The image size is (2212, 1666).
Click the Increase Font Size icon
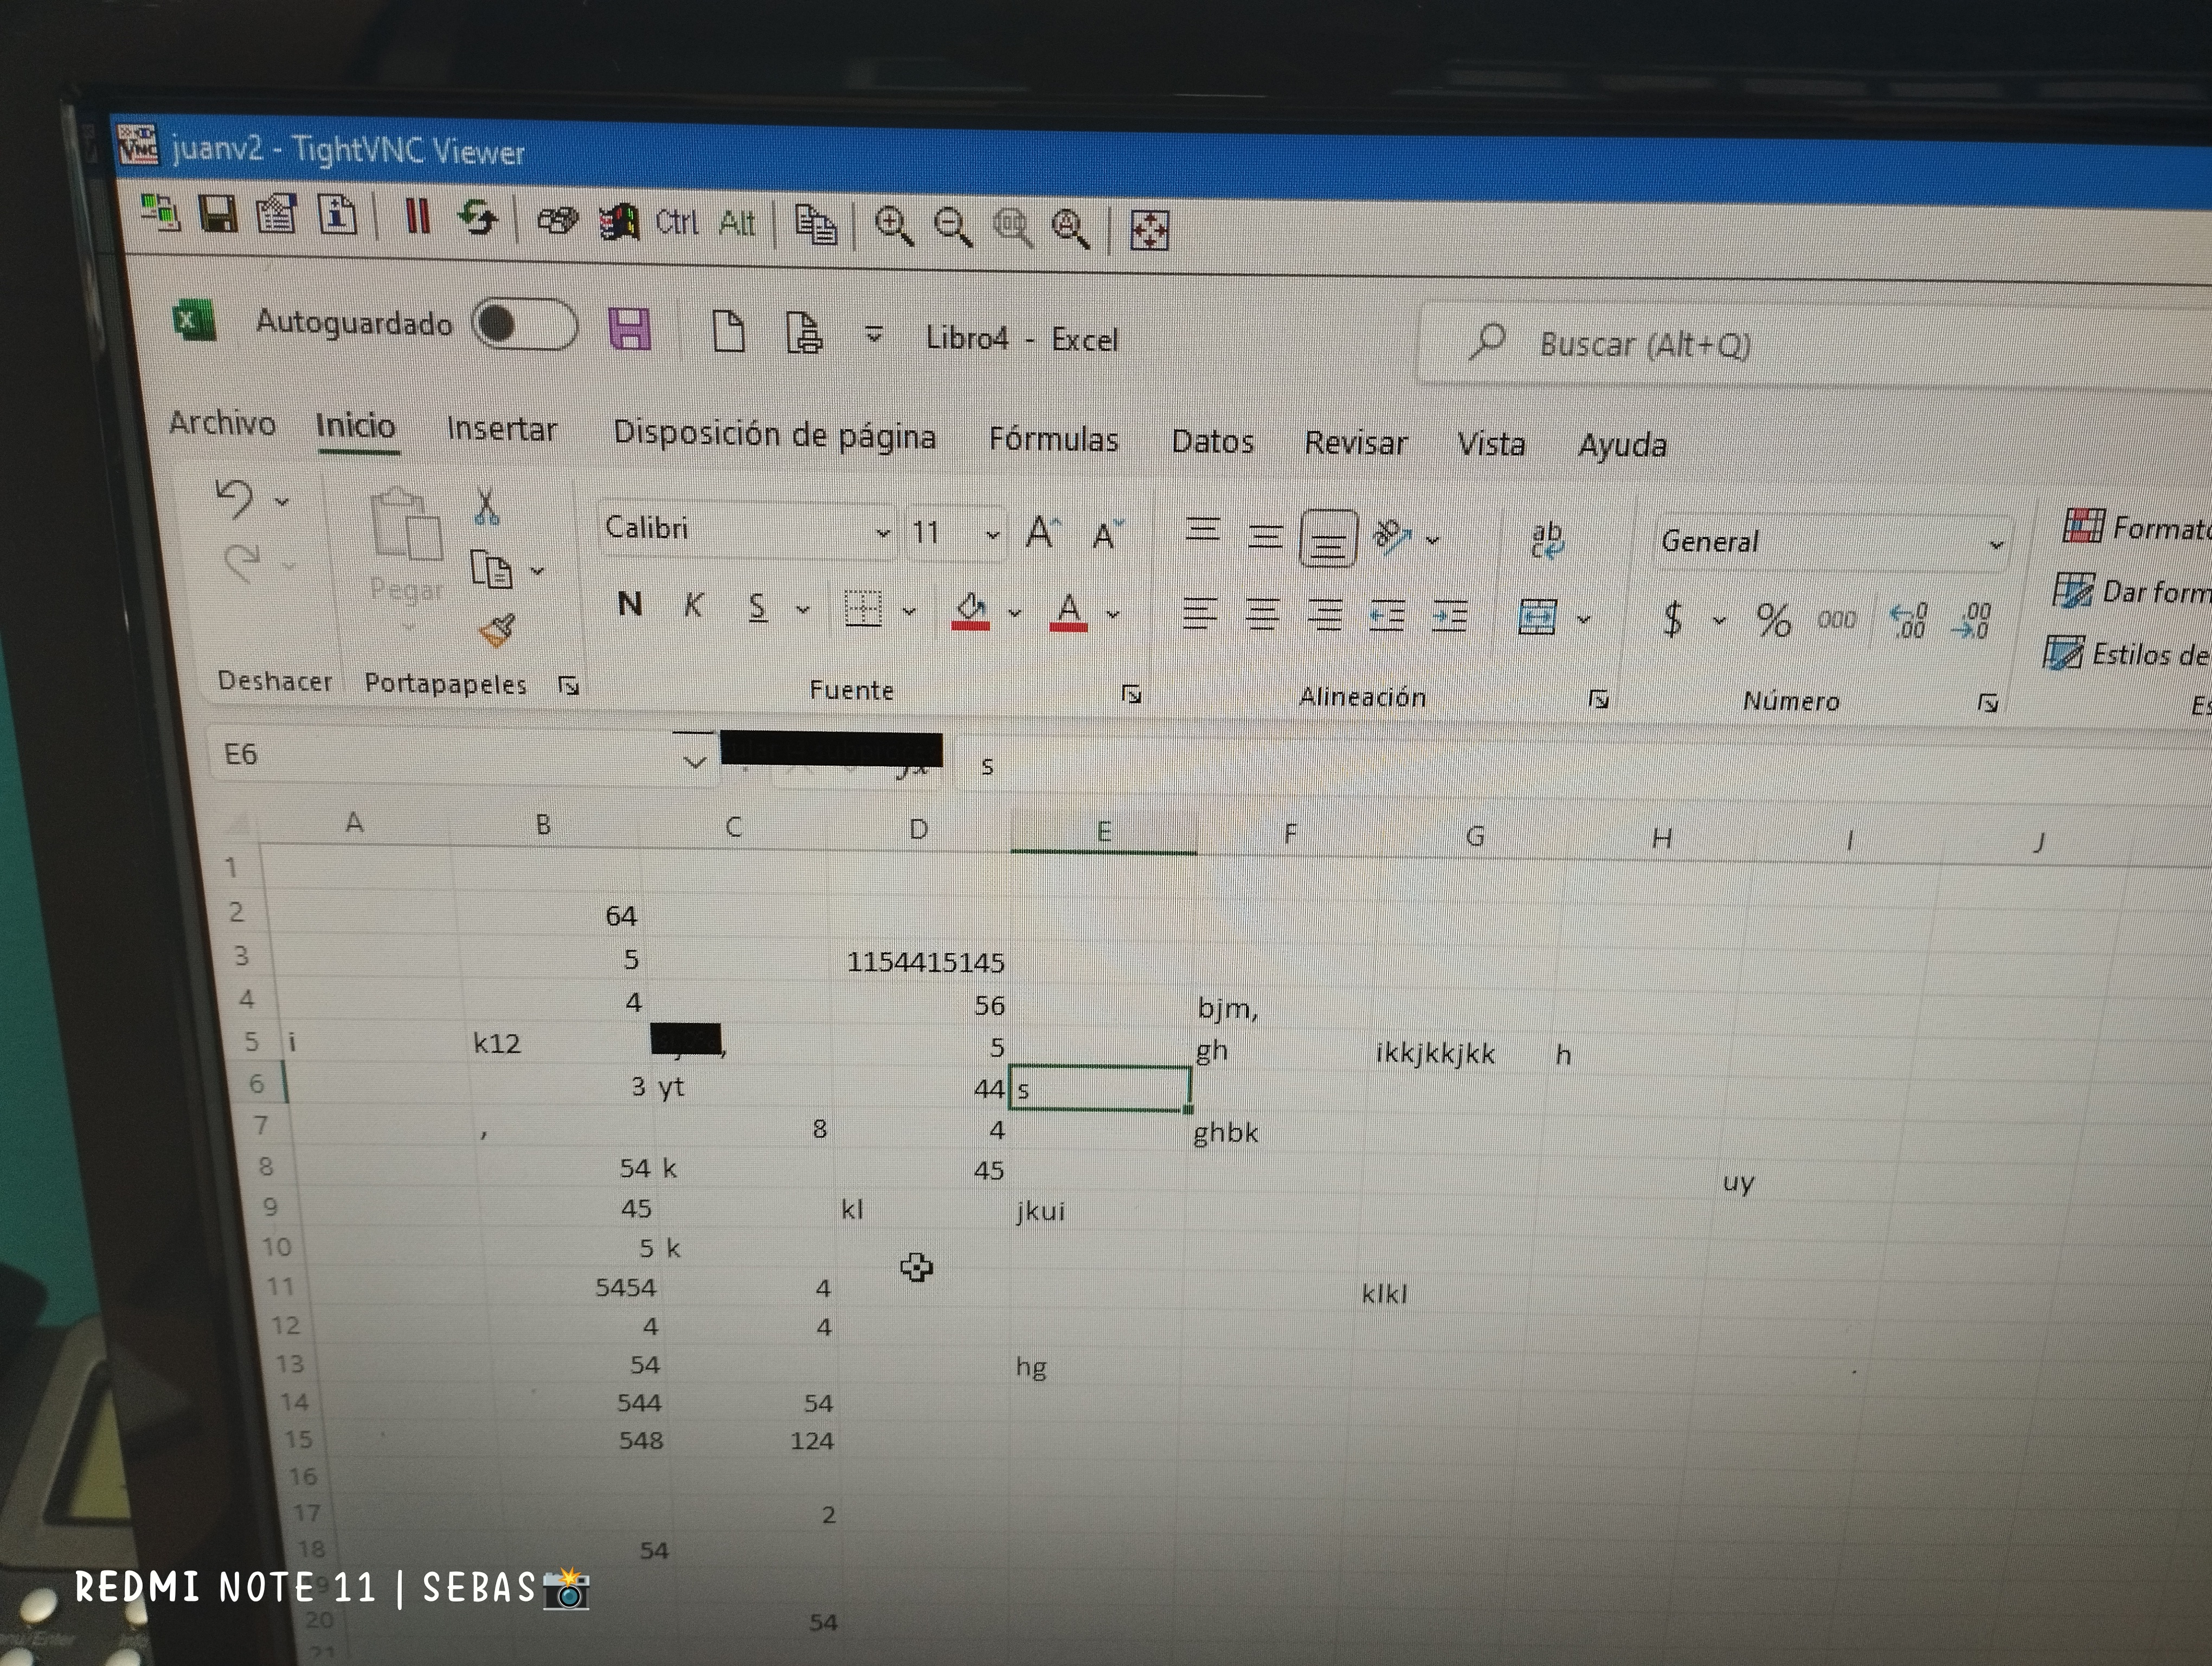click(x=1041, y=532)
